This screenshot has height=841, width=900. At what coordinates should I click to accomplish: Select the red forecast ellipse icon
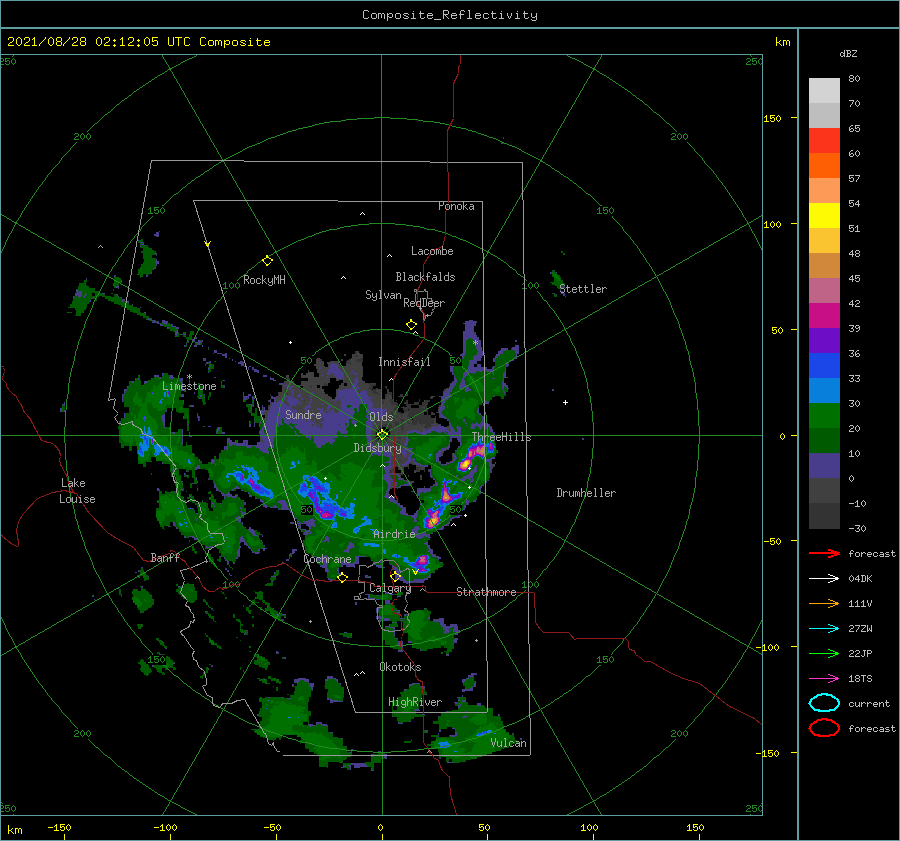coord(824,728)
